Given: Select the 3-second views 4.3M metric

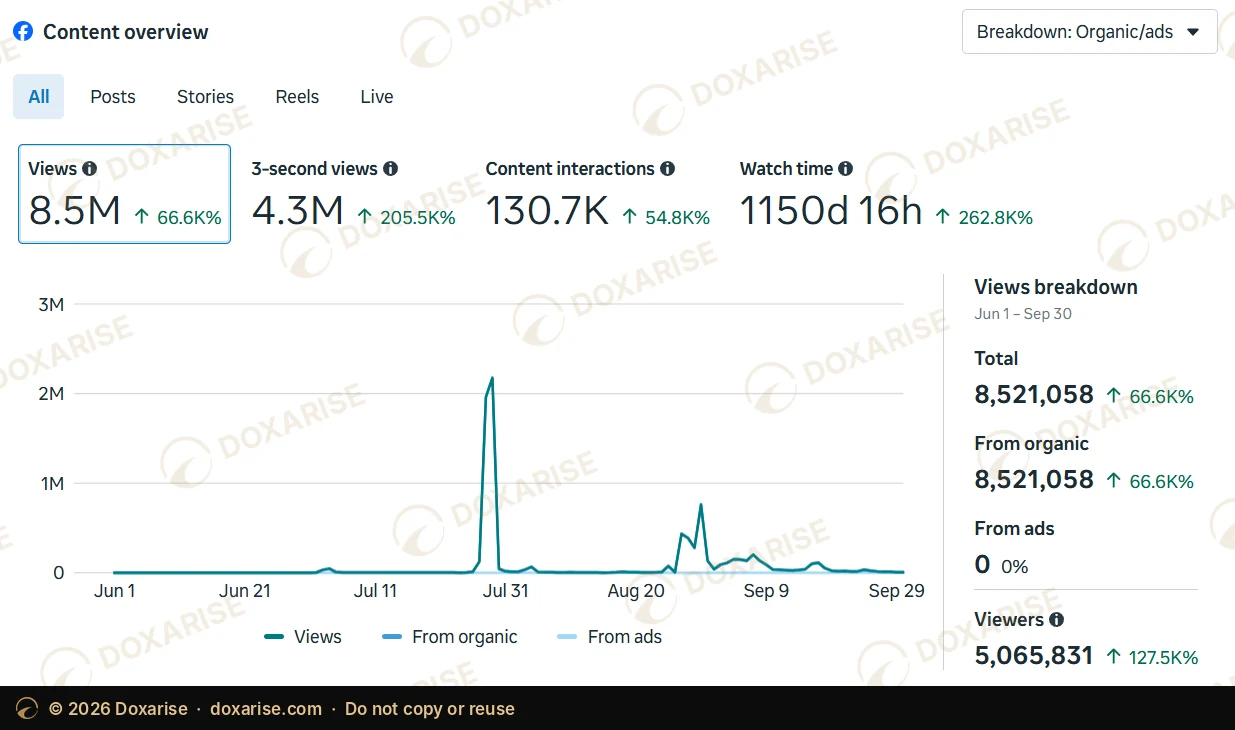Looking at the screenshot, I should tap(353, 194).
